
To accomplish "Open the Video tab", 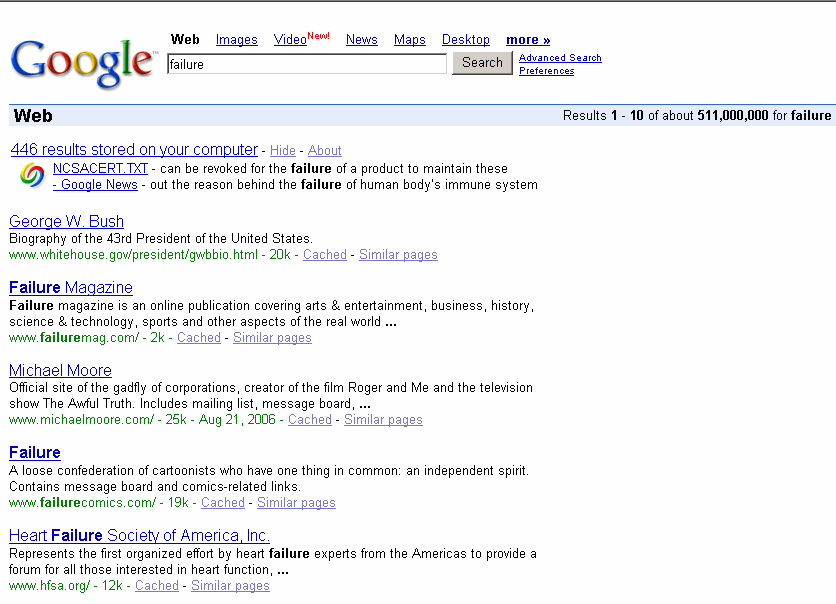I will pyautogui.click(x=290, y=39).
